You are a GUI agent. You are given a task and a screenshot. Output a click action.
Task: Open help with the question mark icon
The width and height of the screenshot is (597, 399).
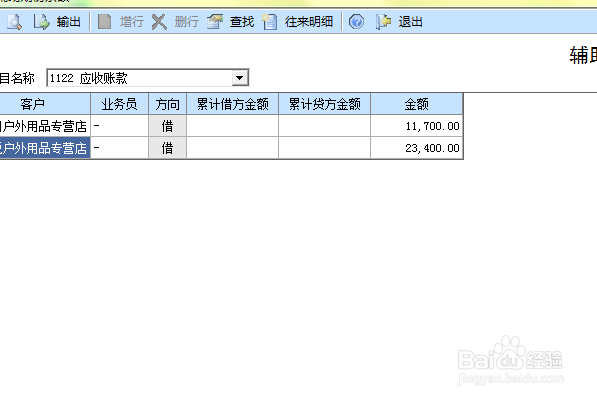pos(356,22)
